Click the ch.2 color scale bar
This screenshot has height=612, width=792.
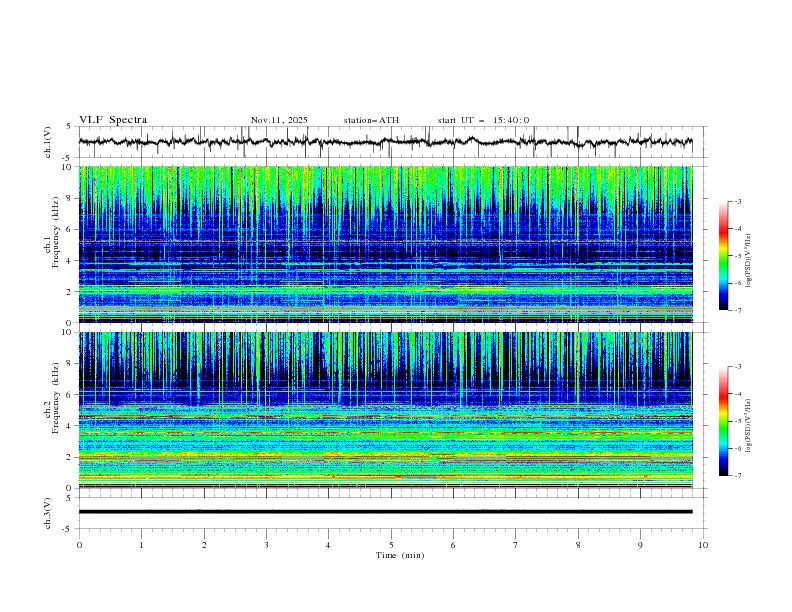click(724, 421)
